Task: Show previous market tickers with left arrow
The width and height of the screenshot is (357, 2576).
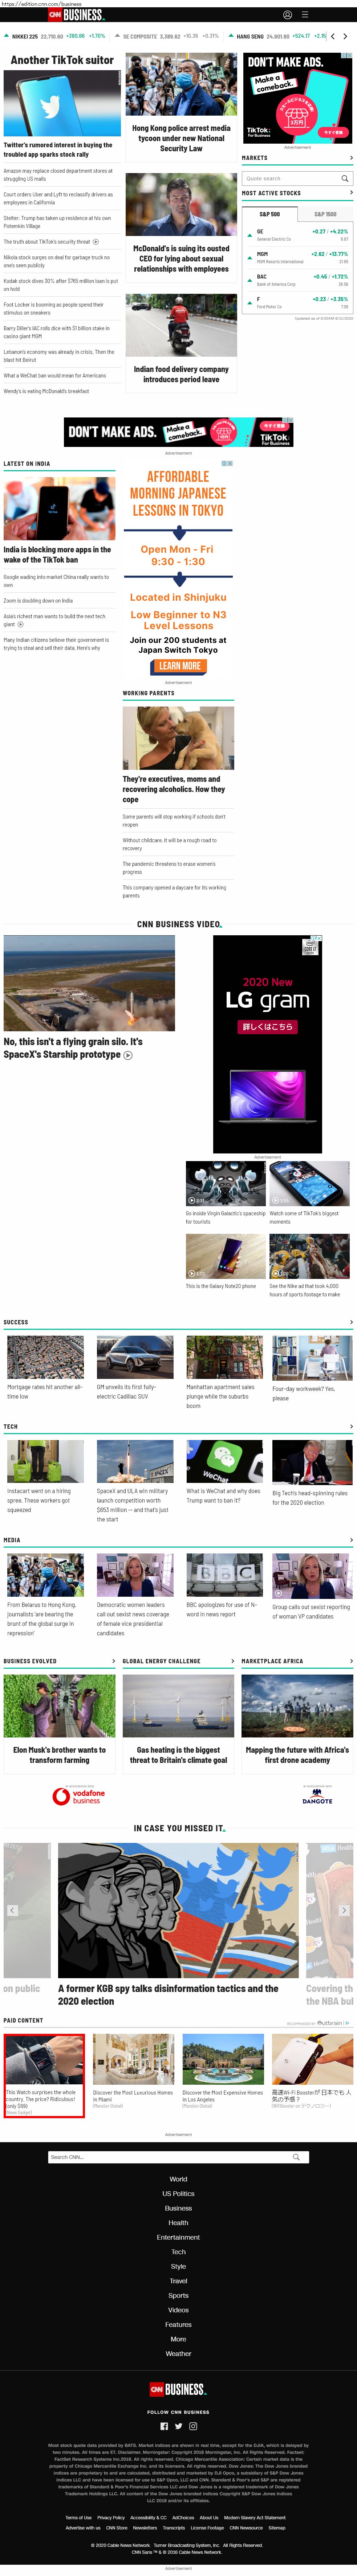Action: tap(333, 36)
